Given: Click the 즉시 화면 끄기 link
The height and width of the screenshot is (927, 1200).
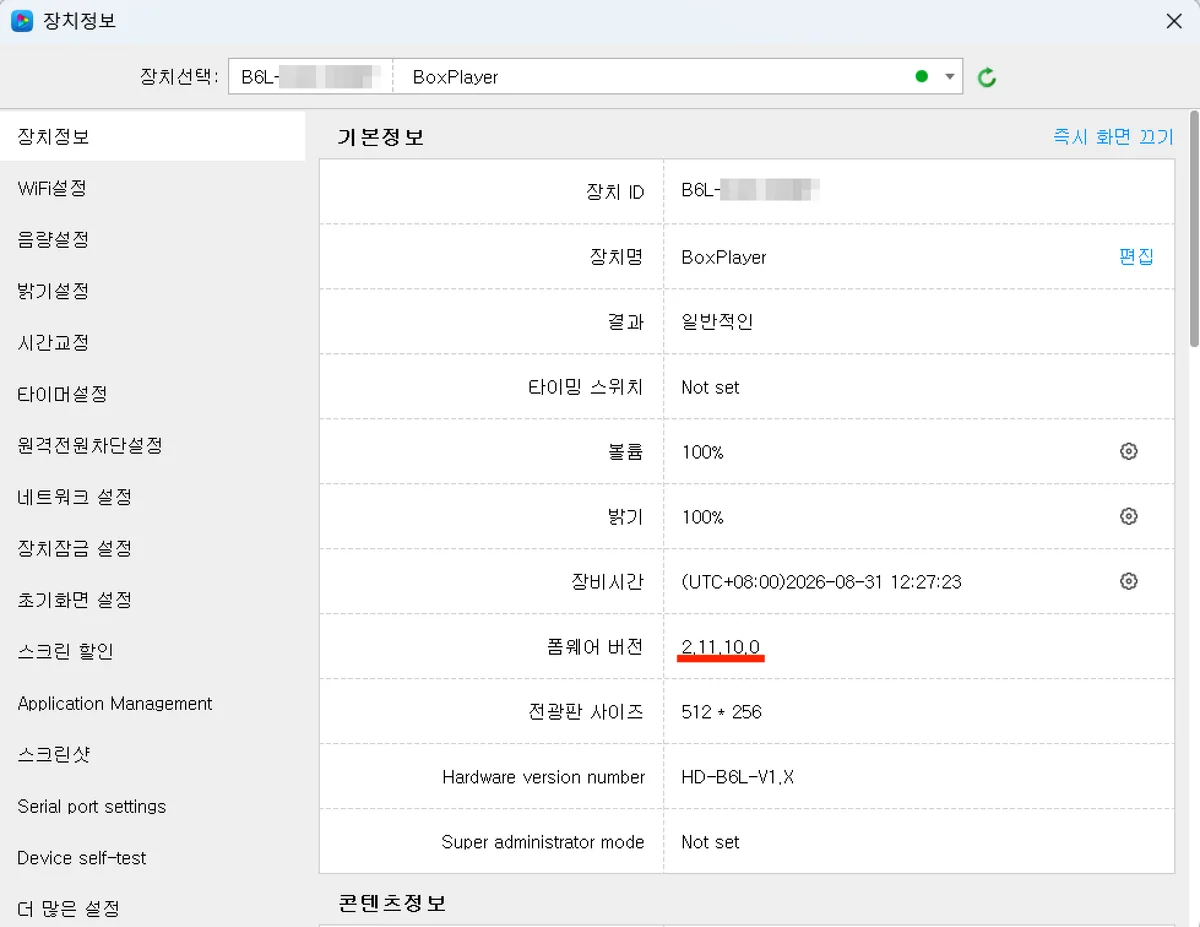Looking at the screenshot, I should click(x=1113, y=137).
